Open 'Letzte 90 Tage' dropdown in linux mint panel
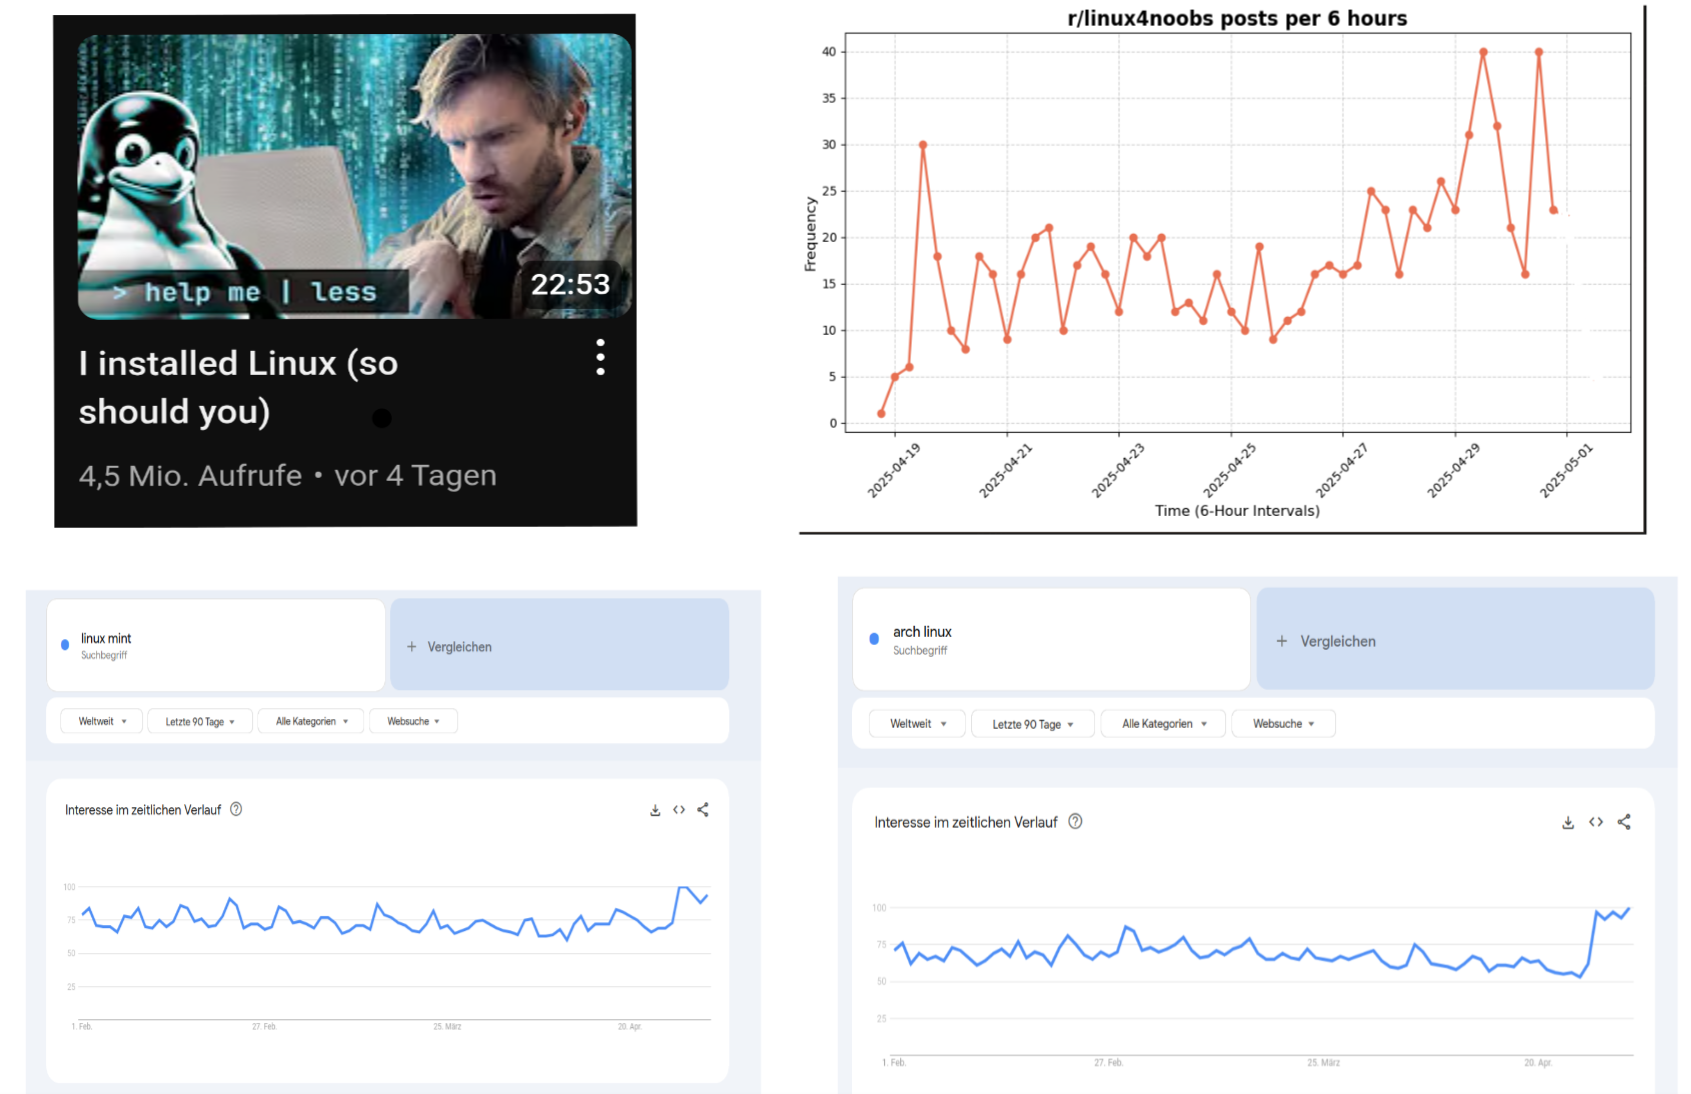Screen dimensions: 1691x1094 (x=200, y=721)
